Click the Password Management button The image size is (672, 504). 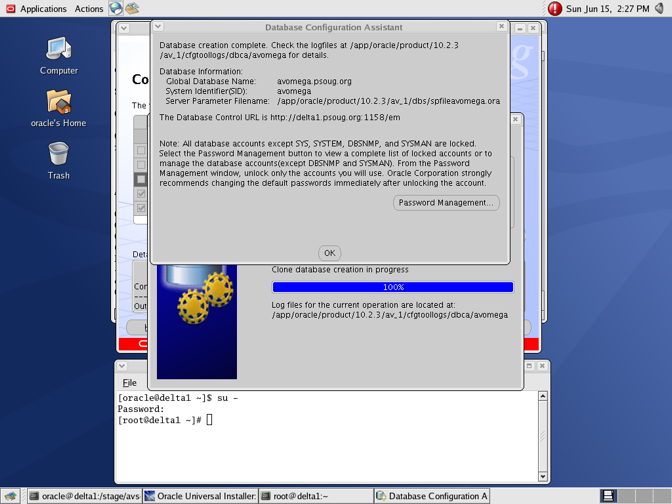(446, 203)
